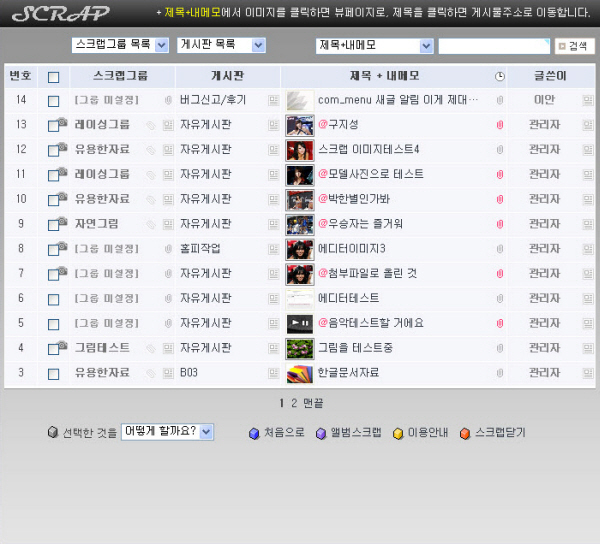Check the box for row 9 자연그림
This screenshot has width=600, height=544.
[54, 225]
